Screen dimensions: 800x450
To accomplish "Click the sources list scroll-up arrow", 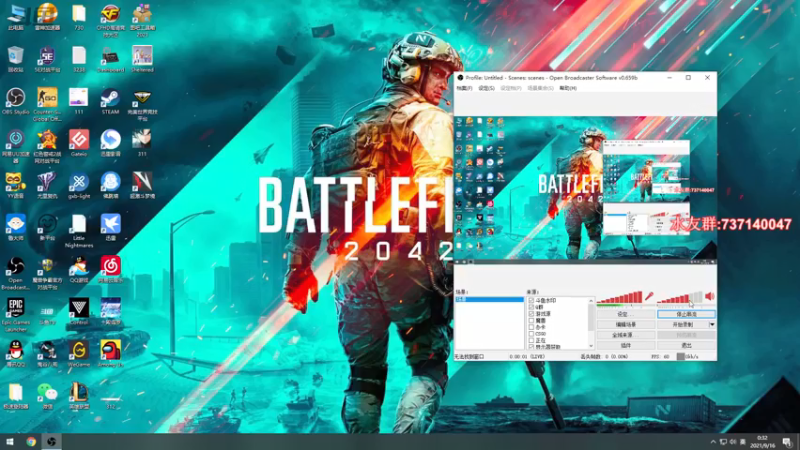I will click(x=591, y=301).
